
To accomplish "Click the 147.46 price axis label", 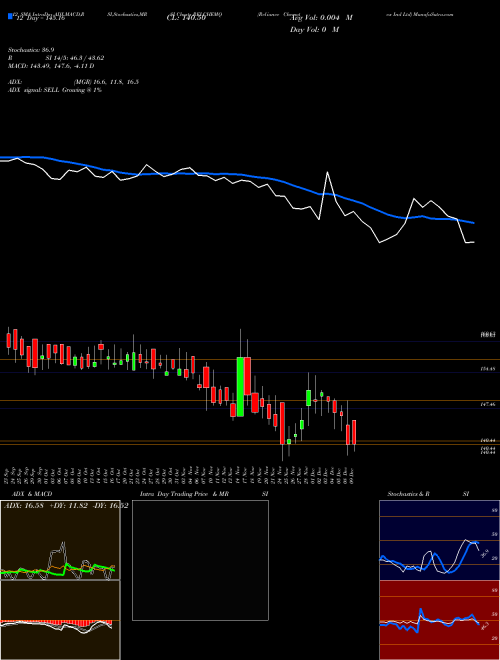I will [488, 404].
